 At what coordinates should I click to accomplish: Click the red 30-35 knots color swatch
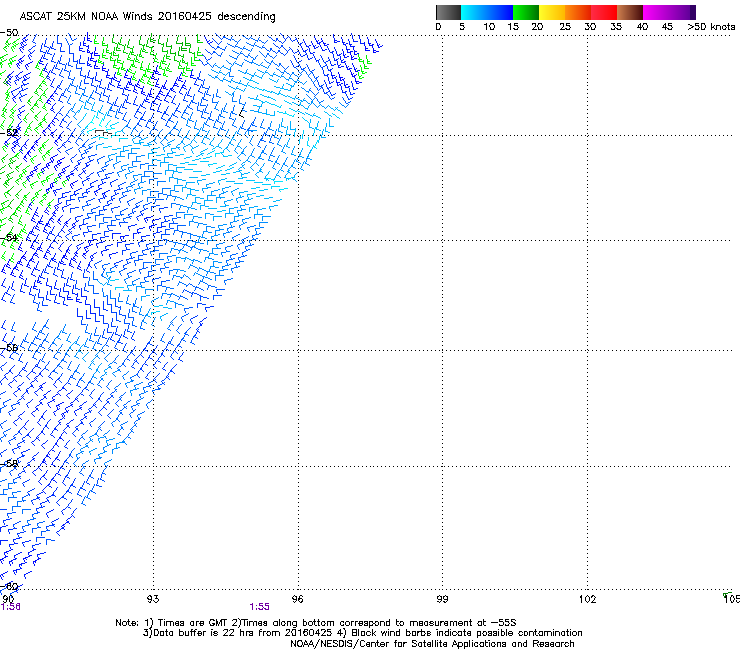604,12
